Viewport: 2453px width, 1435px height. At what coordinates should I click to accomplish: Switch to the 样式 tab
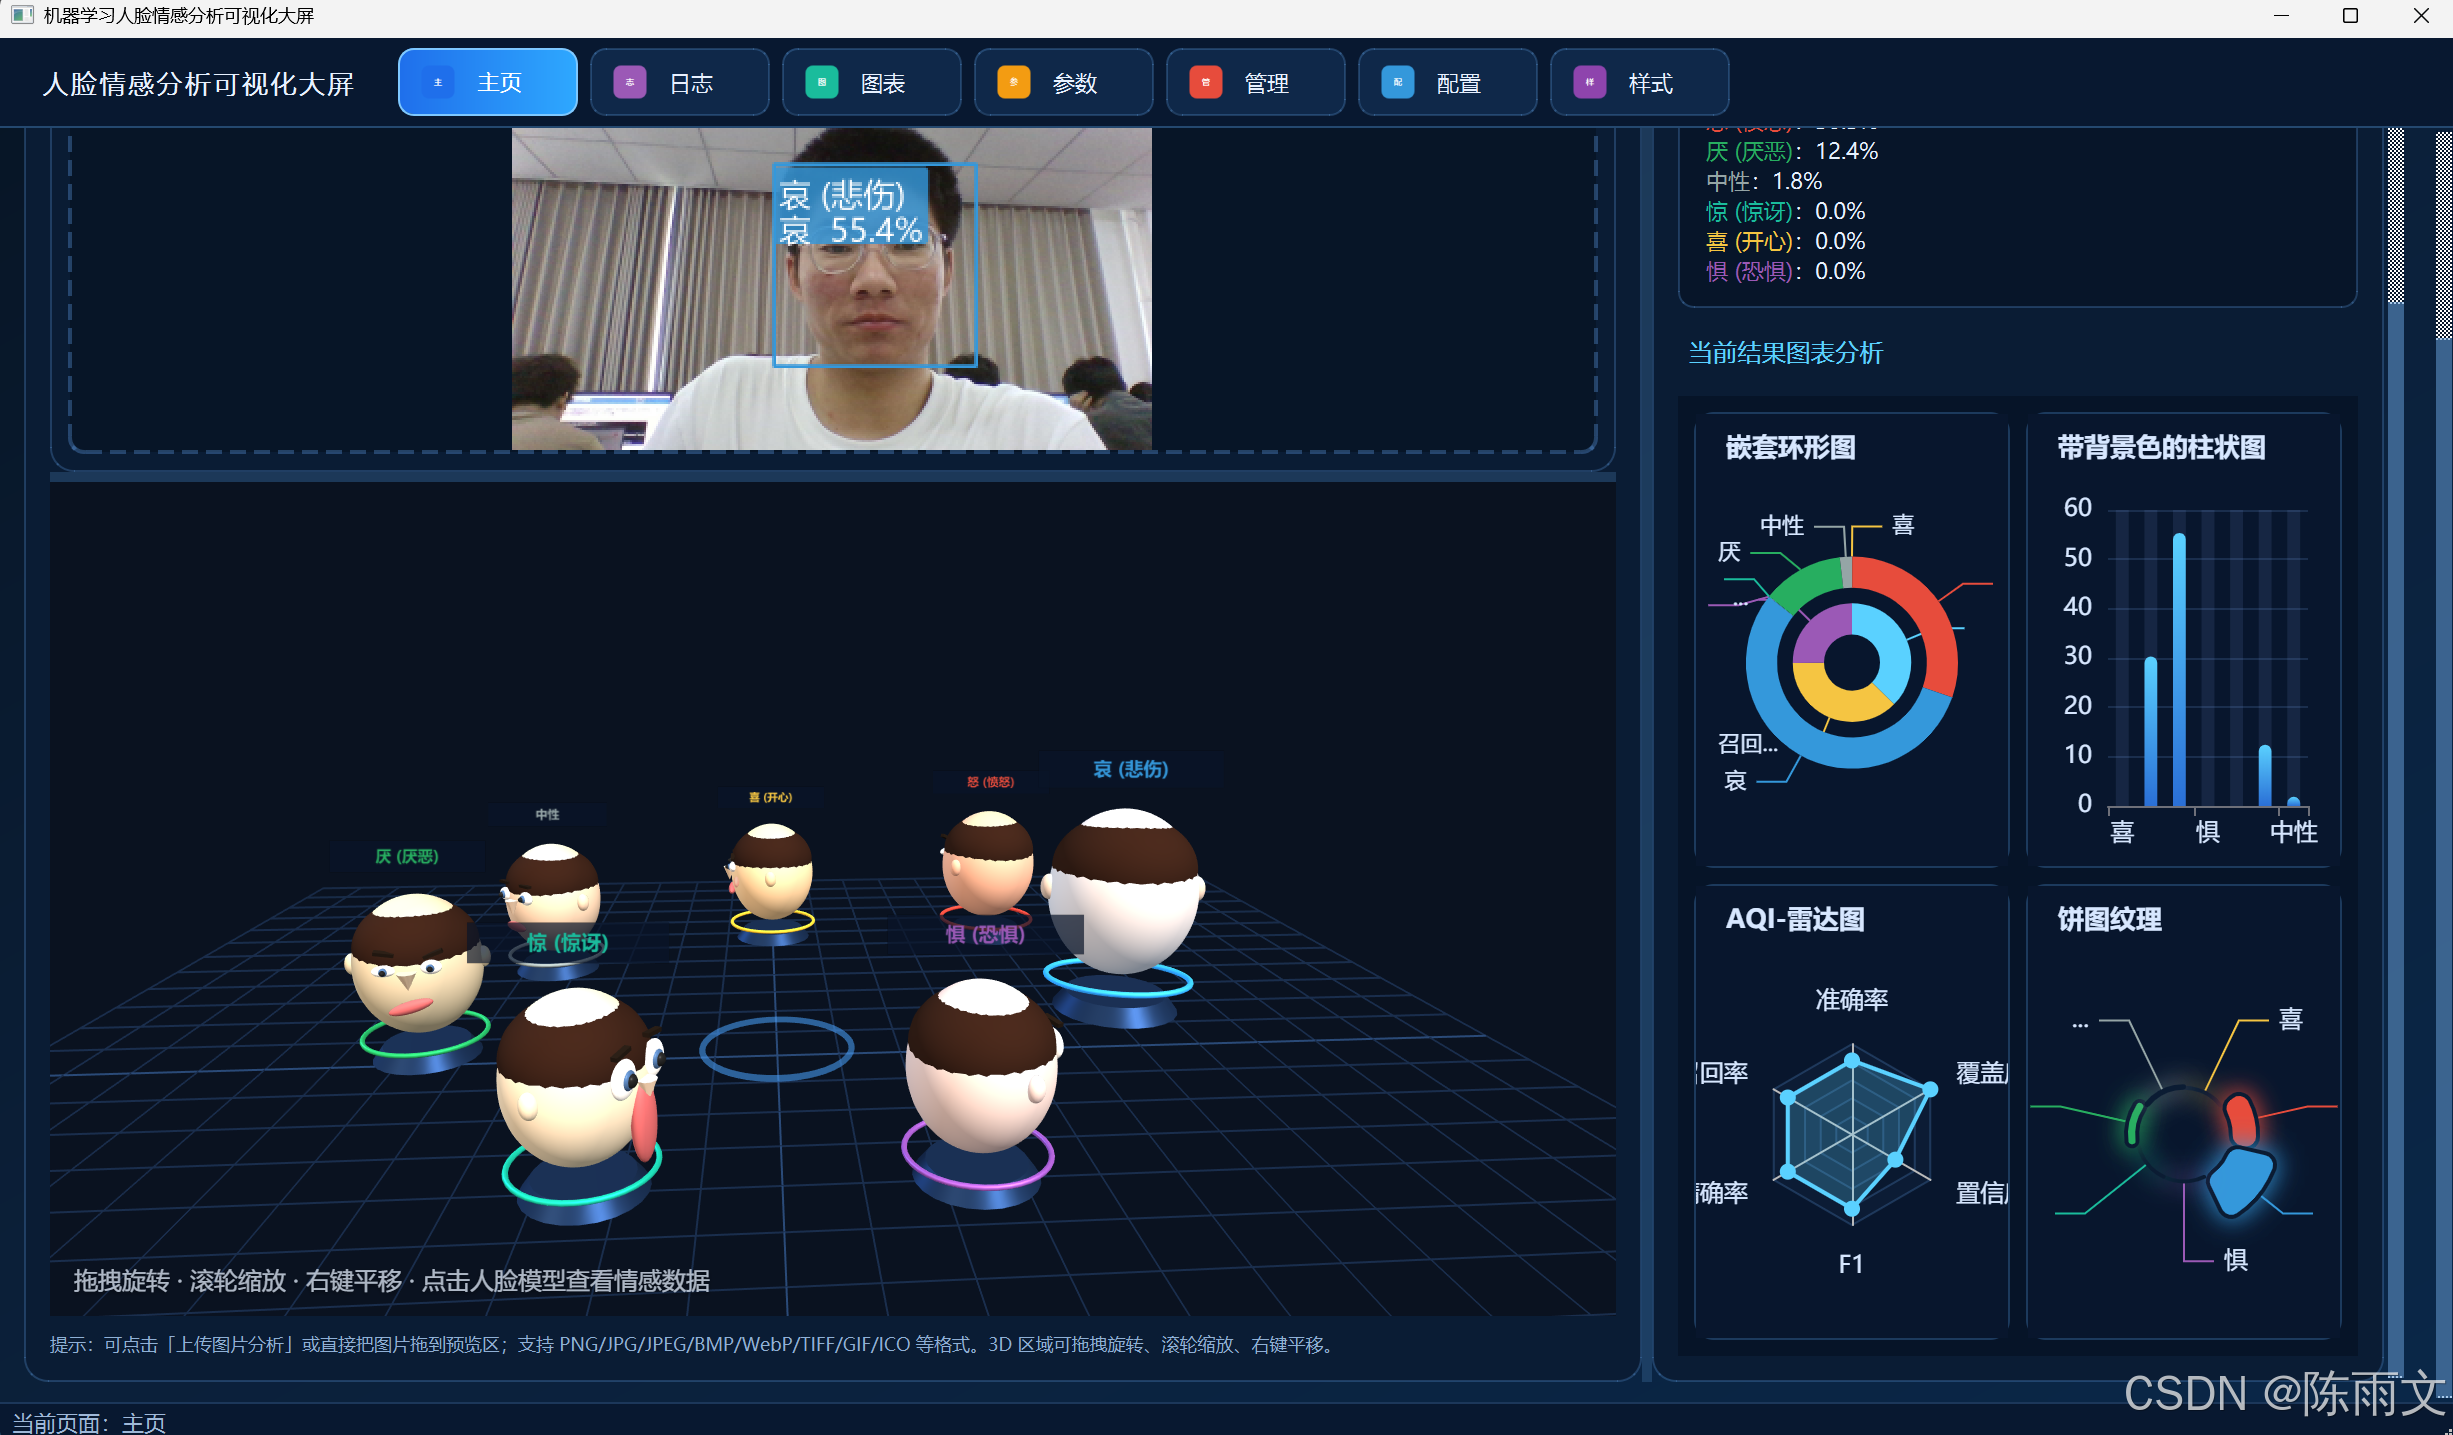pyautogui.click(x=1640, y=83)
